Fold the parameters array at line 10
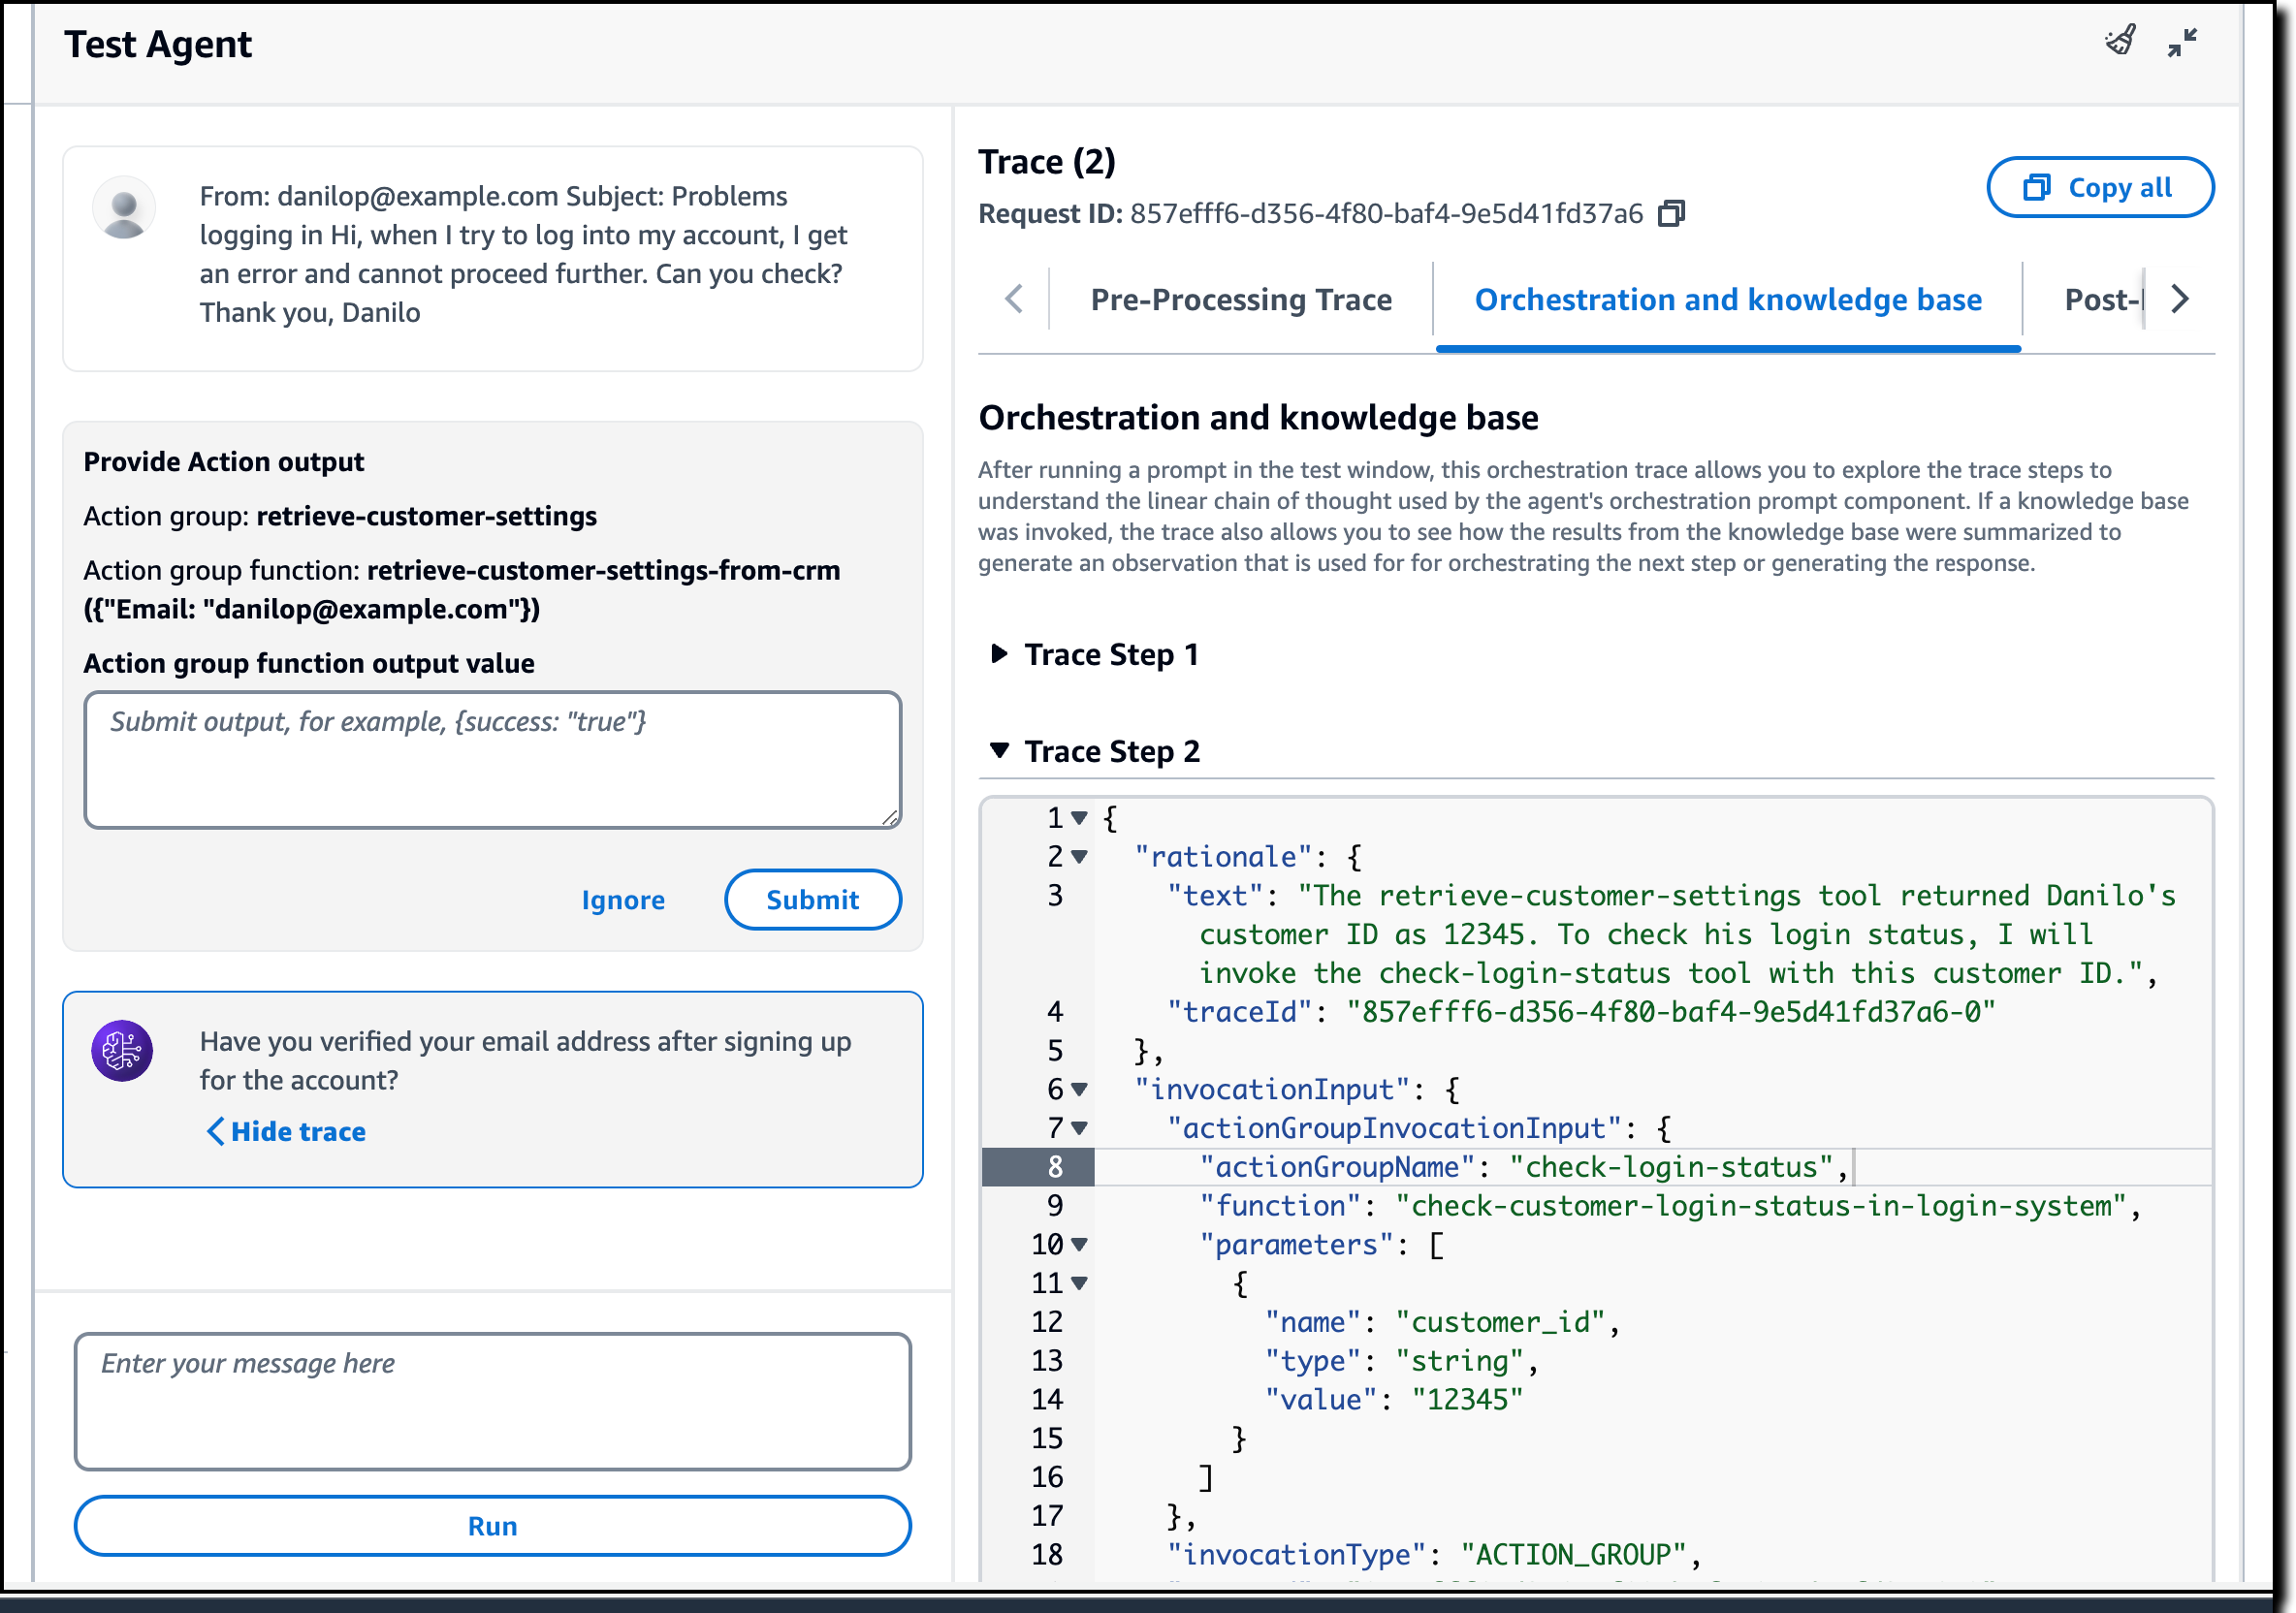This screenshot has width=2296, height=1613. pyautogui.click(x=1079, y=1245)
